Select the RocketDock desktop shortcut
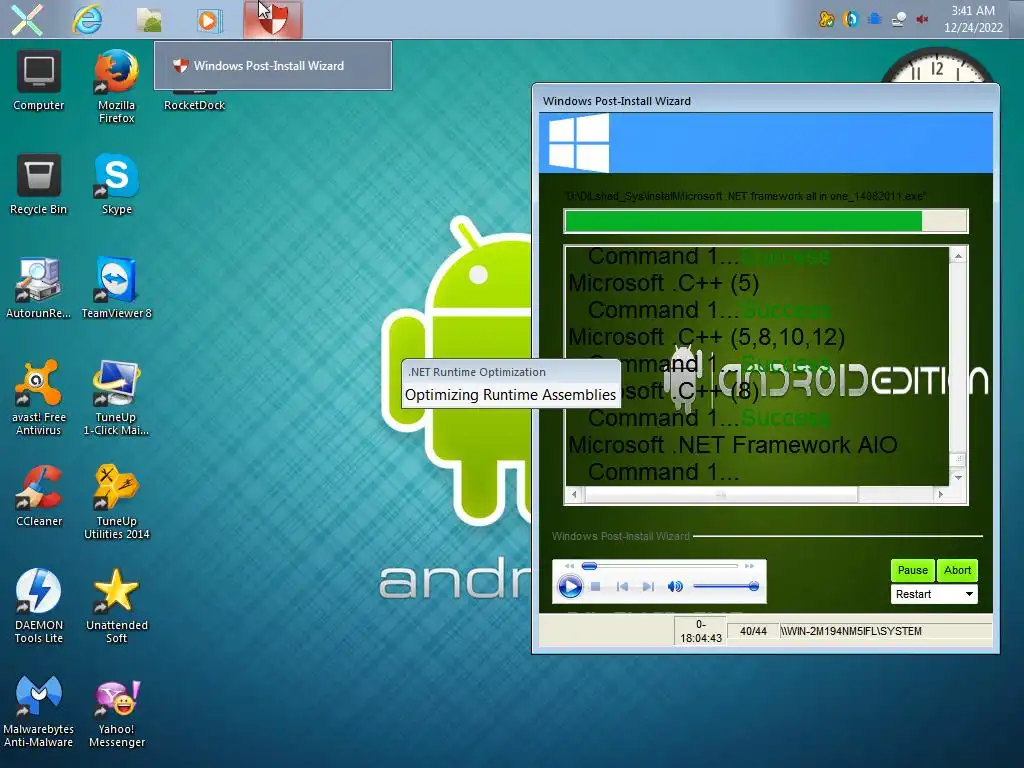 click(x=194, y=105)
